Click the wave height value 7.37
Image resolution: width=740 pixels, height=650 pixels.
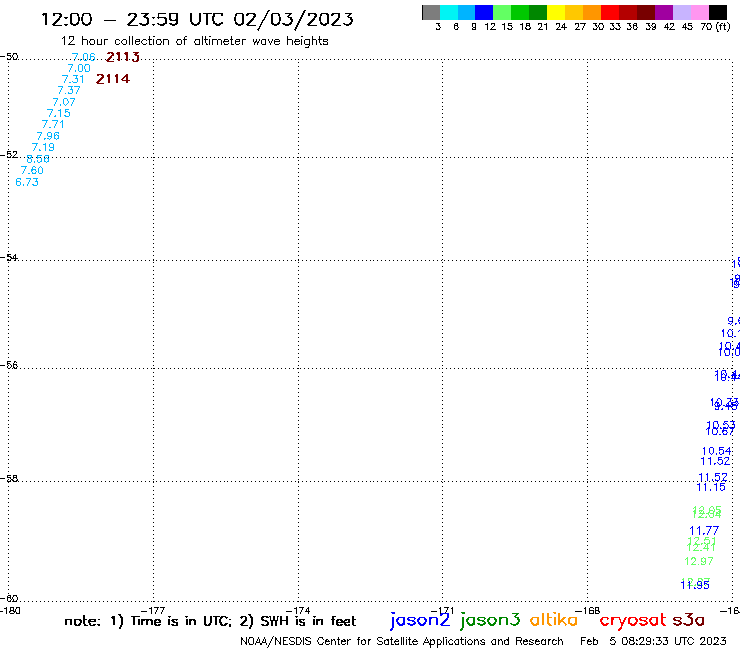(x=69, y=90)
